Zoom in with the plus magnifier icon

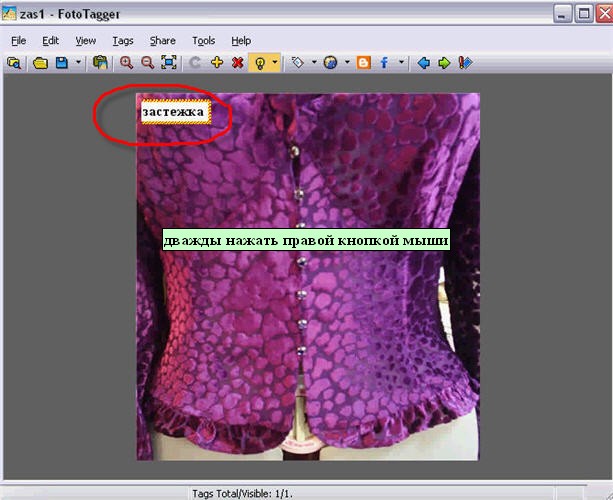click(127, 63)
